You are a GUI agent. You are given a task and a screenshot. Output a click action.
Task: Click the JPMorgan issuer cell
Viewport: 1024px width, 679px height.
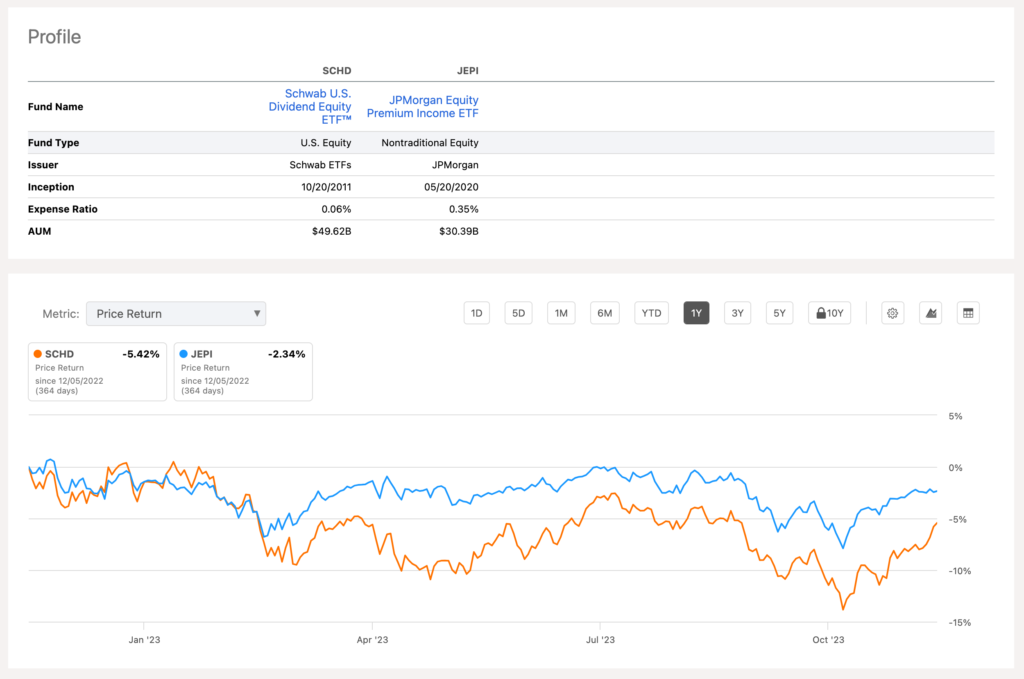click(455, 165)
